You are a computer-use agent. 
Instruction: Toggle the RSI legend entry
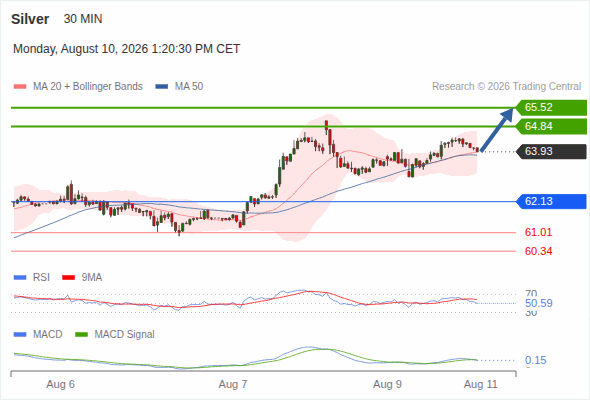pos(32,277)
